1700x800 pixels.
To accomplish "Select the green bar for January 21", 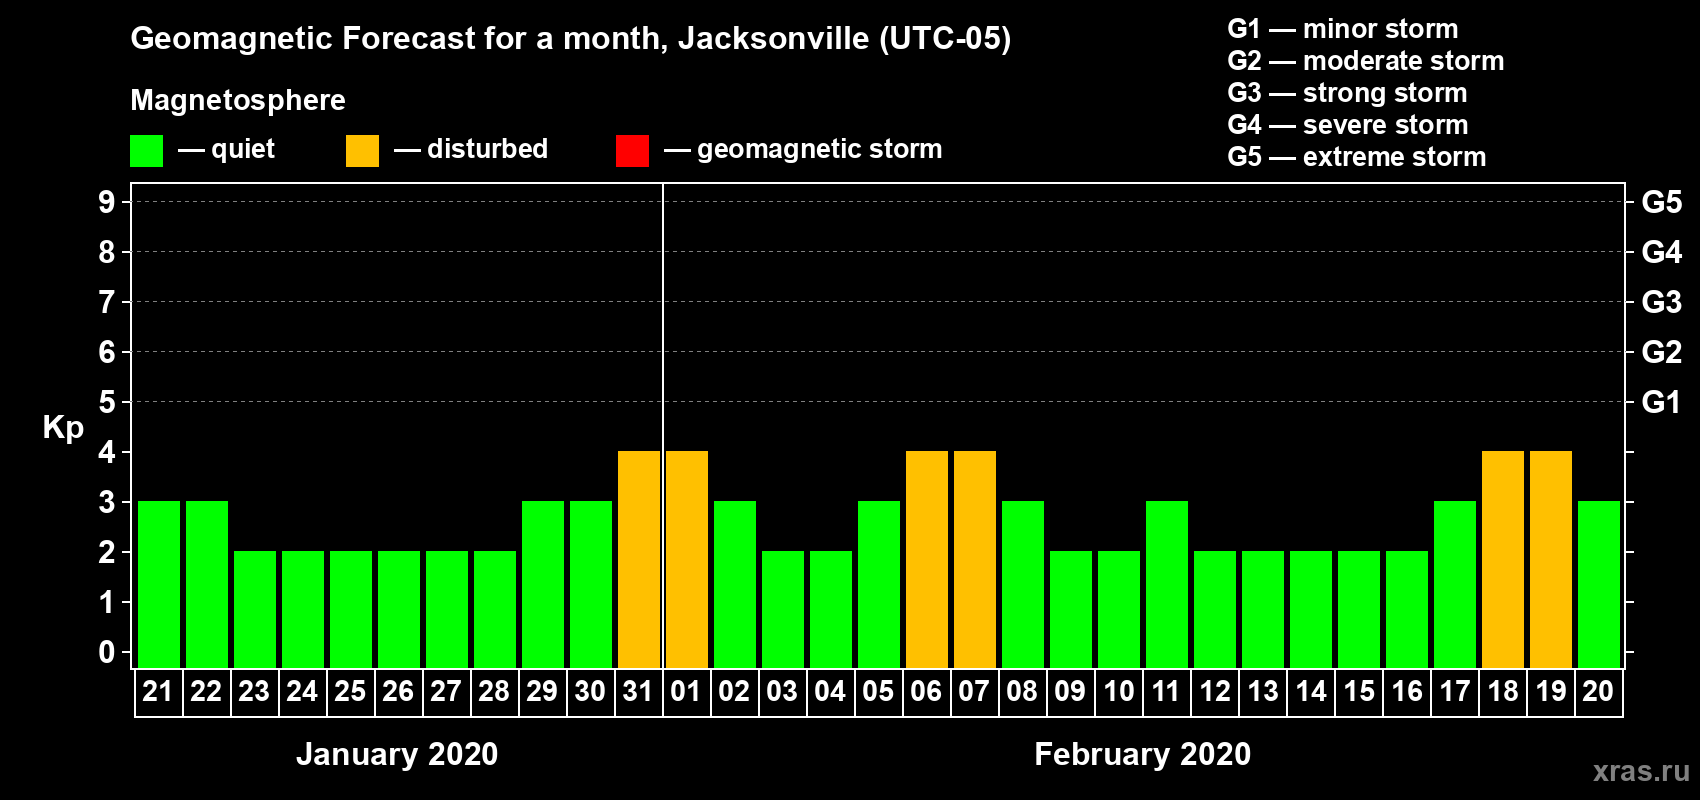I will [x=159, y=585].
